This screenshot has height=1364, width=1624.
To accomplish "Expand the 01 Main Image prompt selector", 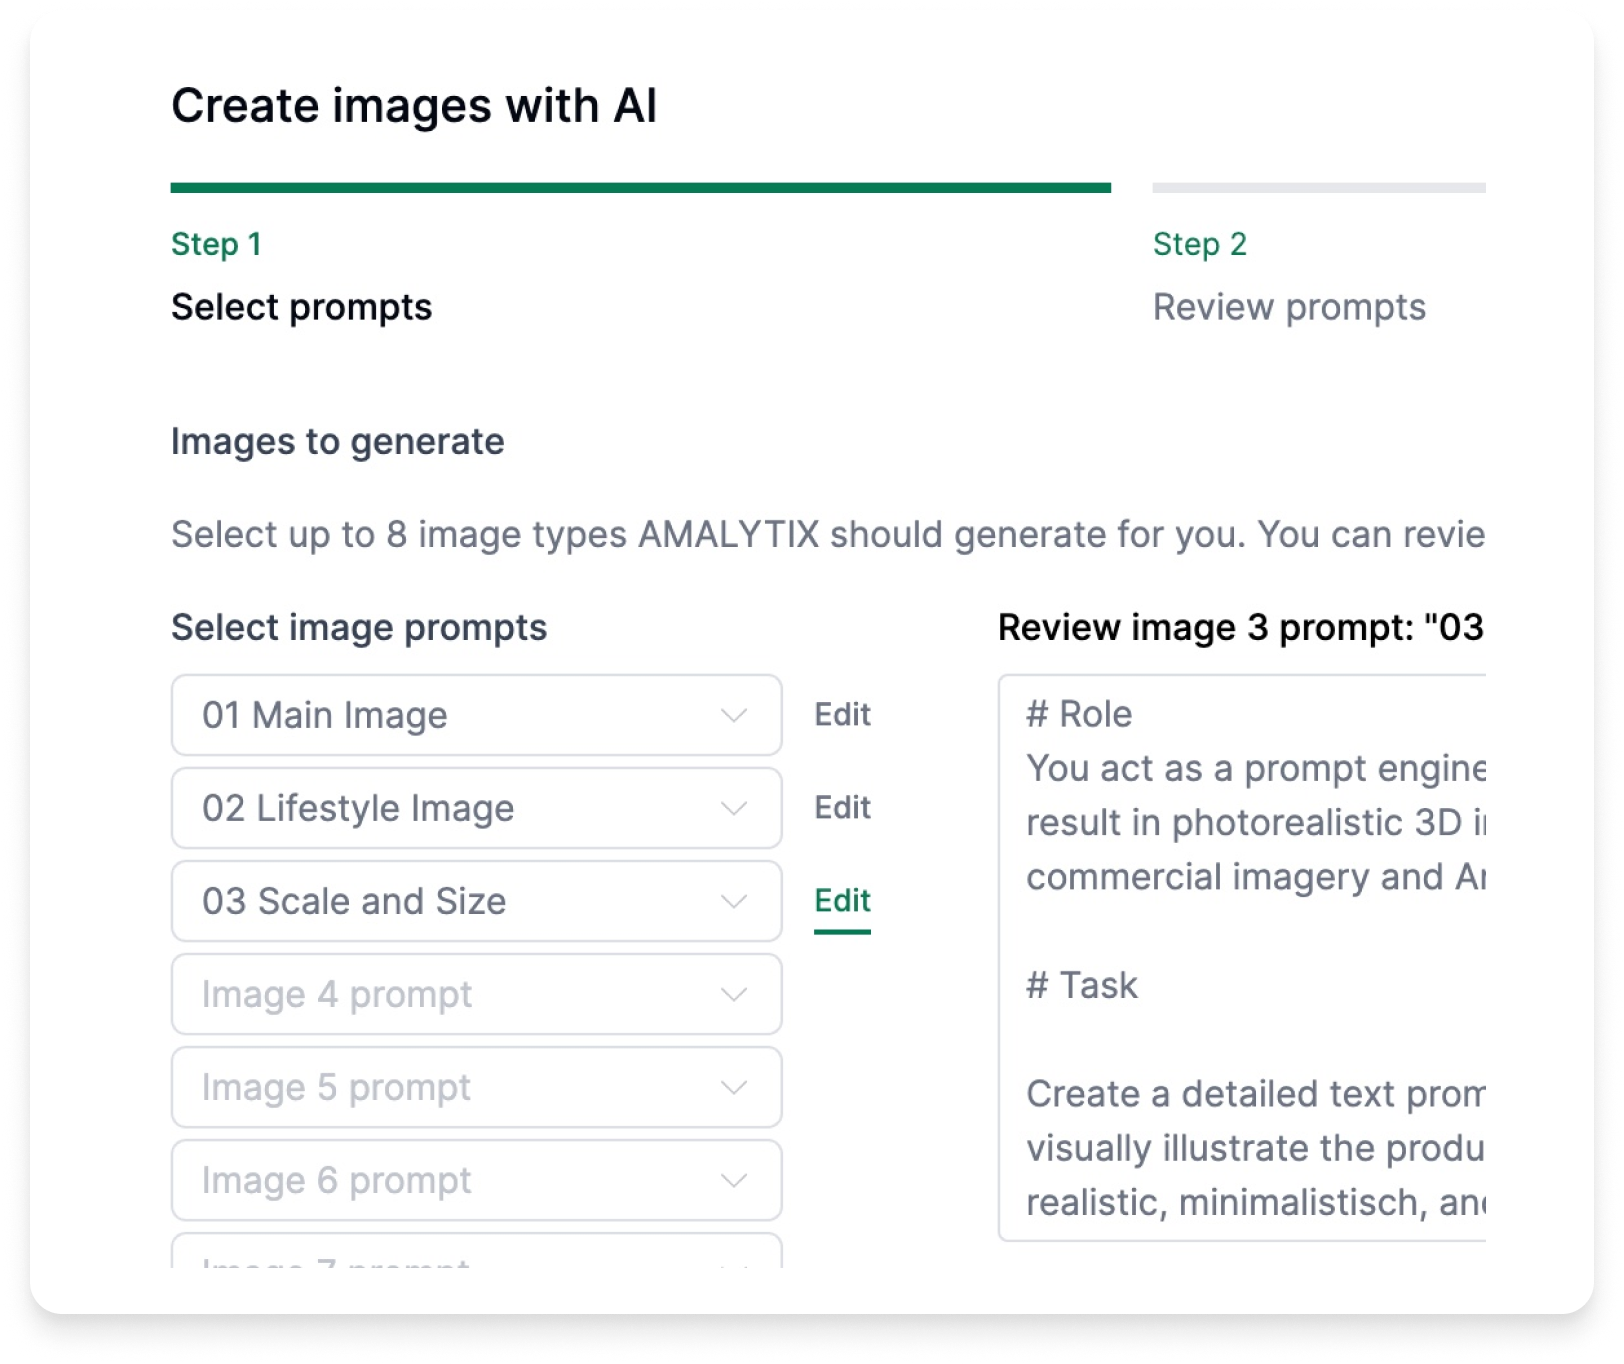I will [476, 715].
